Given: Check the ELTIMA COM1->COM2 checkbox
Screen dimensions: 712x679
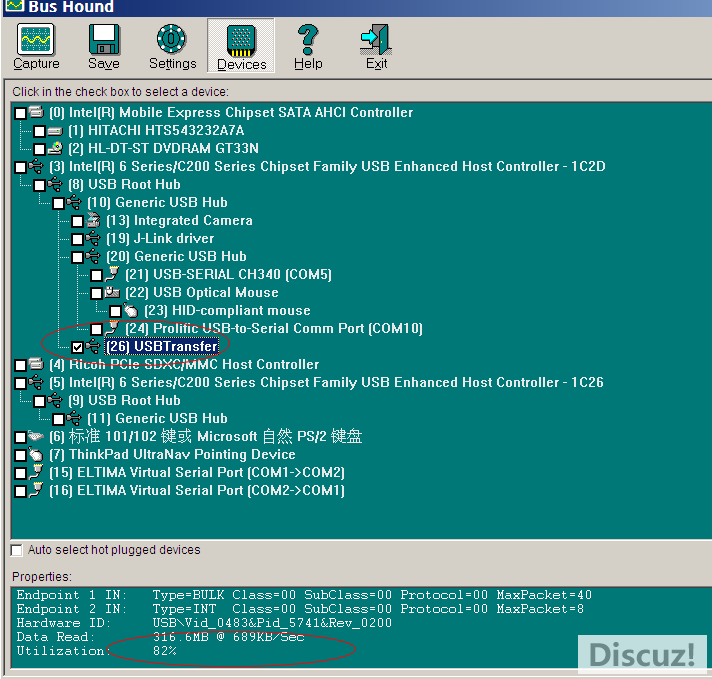Looking at the screenshot, I should (x=20, y=473).
